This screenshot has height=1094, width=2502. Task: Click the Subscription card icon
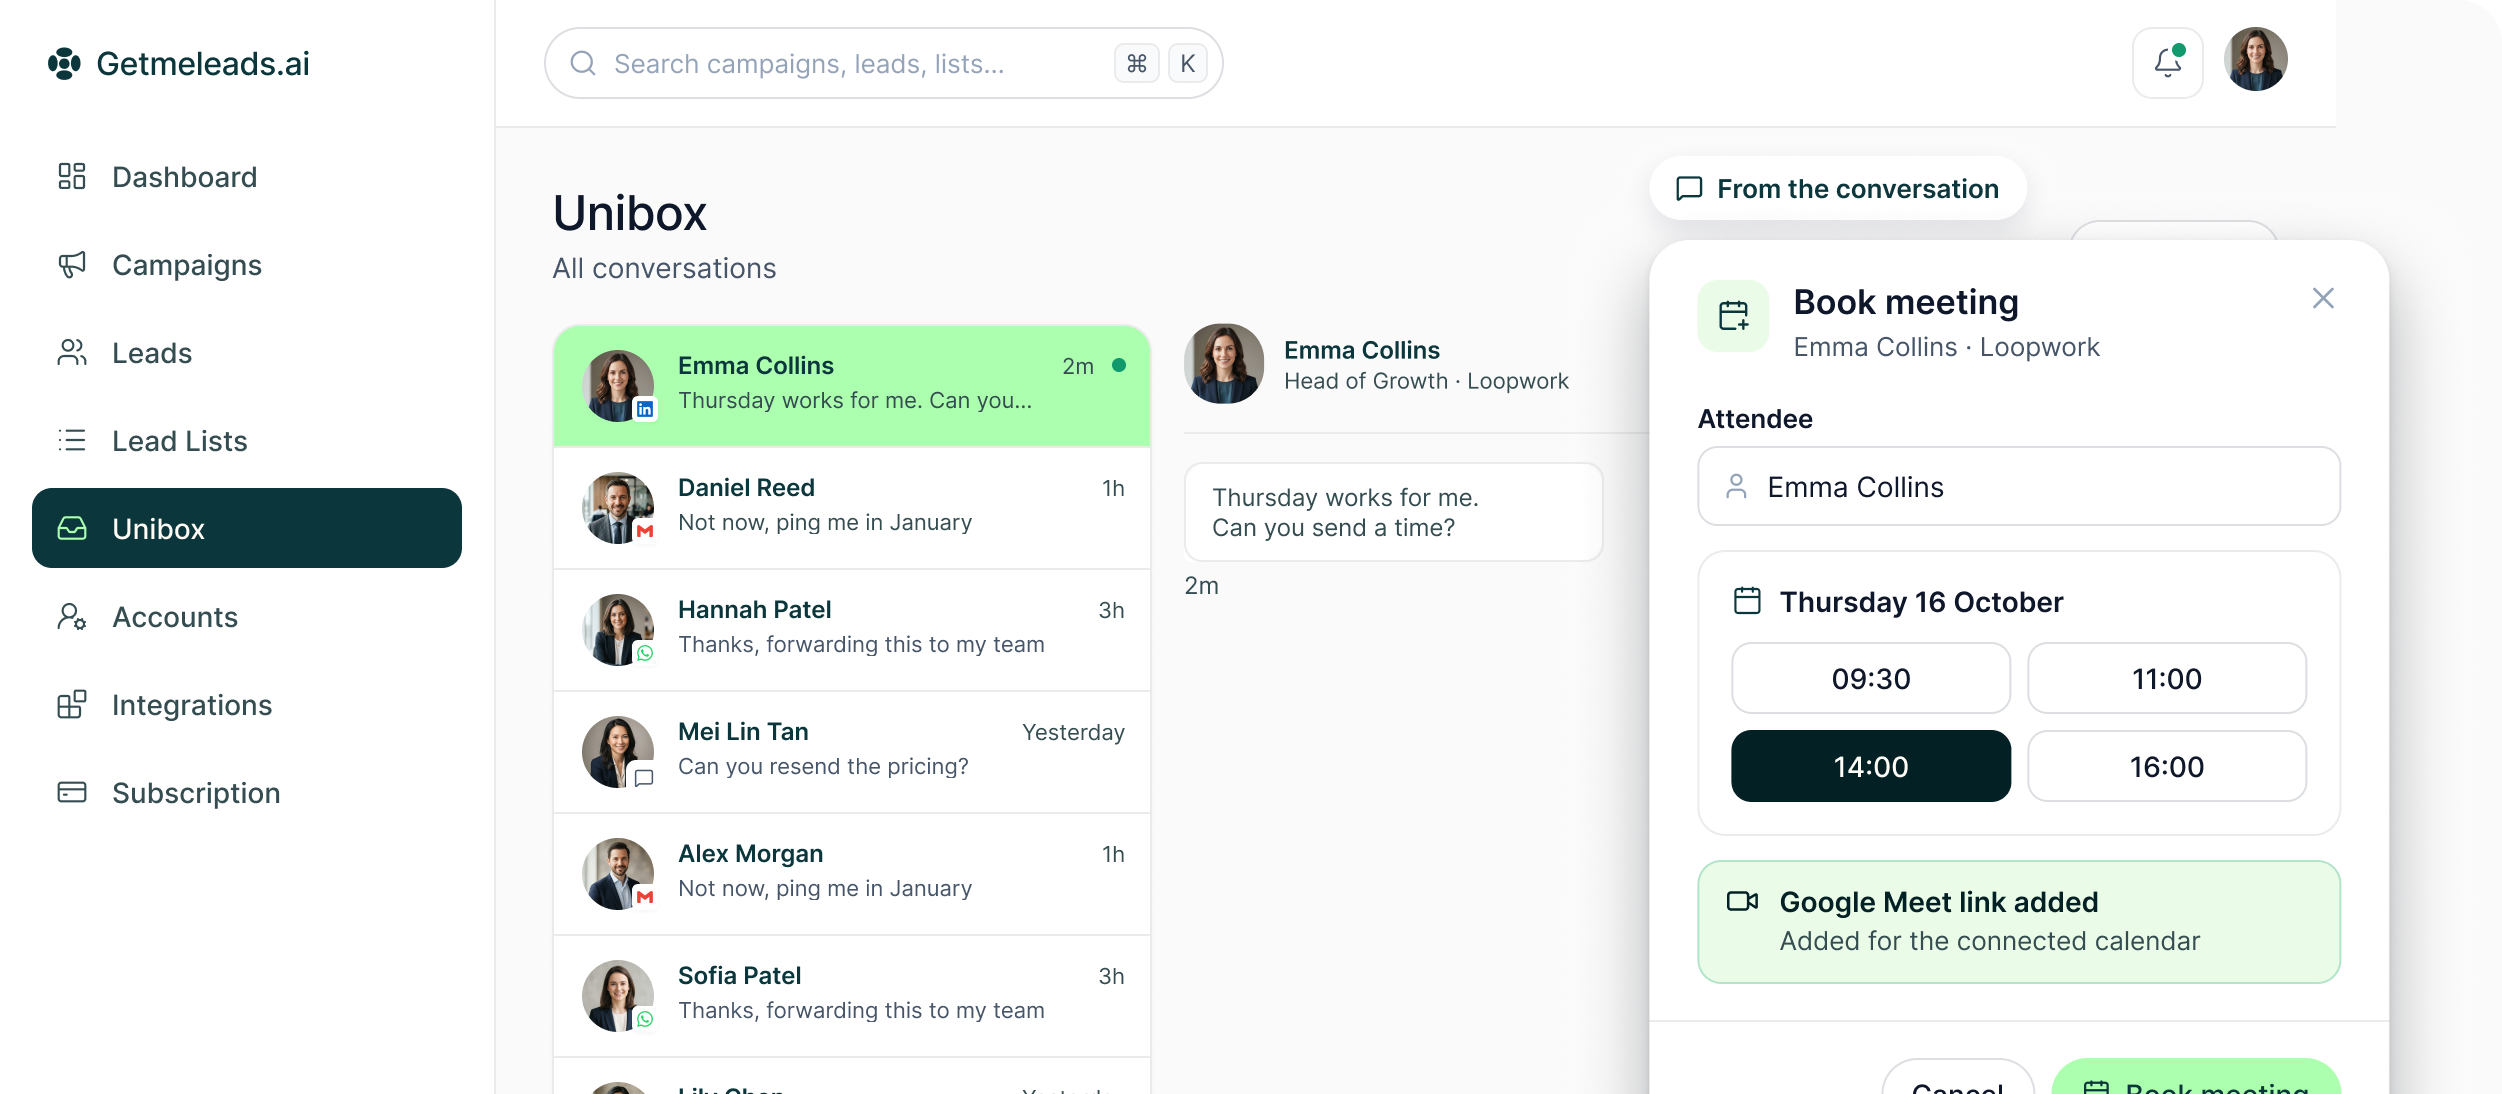[x=72, y=792]
